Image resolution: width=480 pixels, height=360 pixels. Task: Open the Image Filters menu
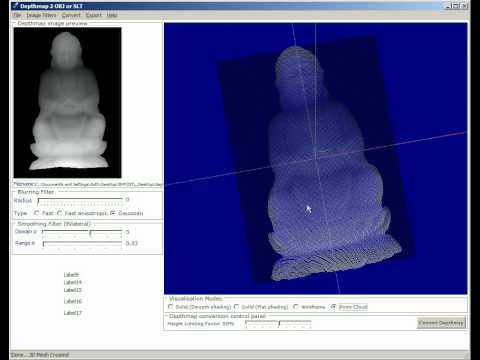click(41, 15)
